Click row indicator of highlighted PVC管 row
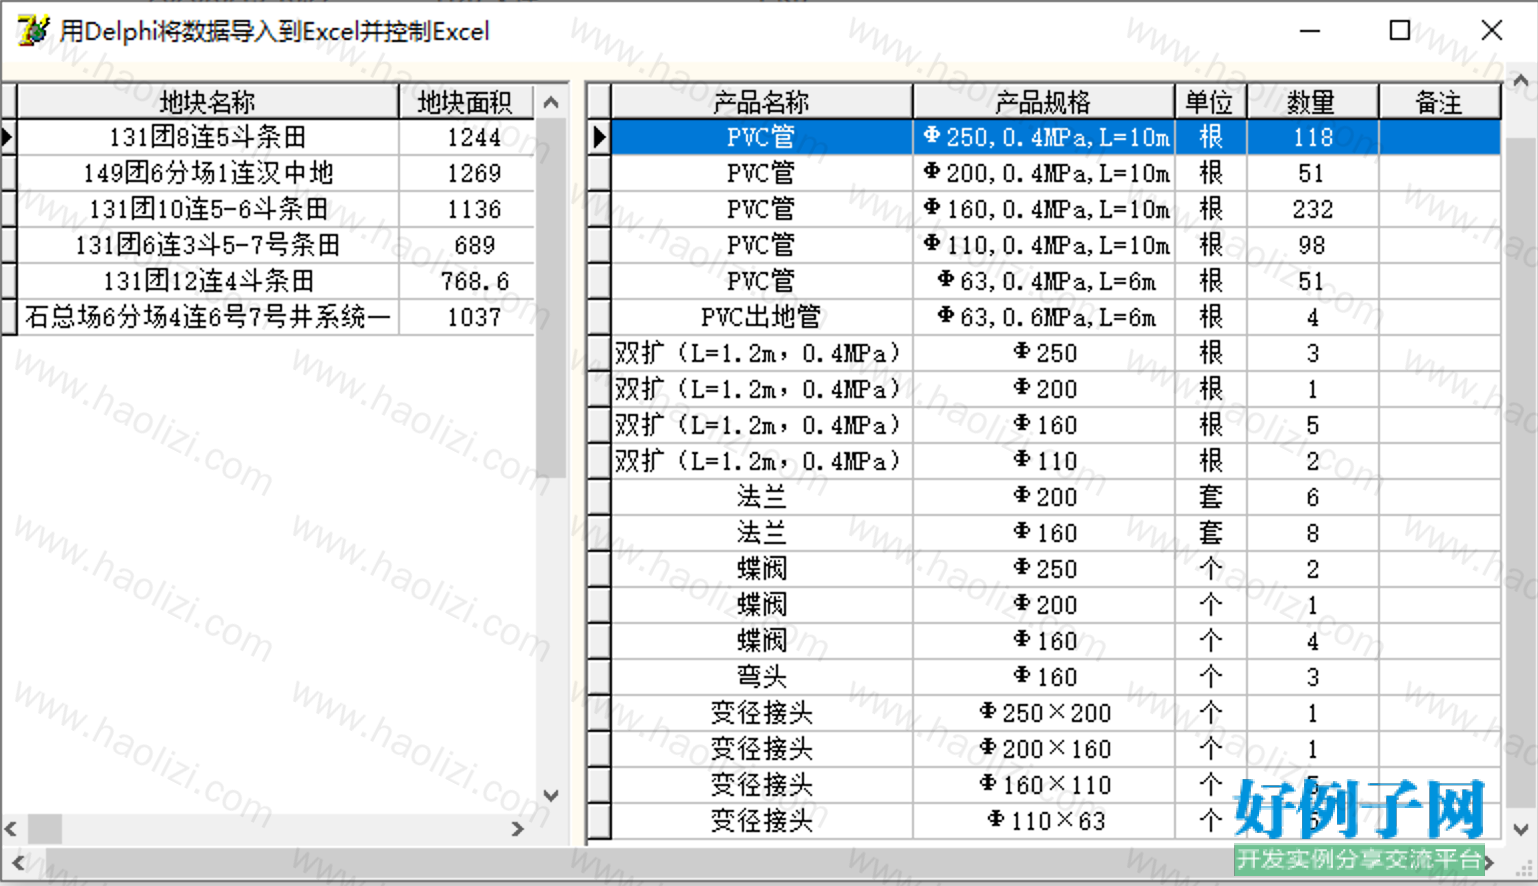Viewport: 1538px width, 886px height. point(598,137)
